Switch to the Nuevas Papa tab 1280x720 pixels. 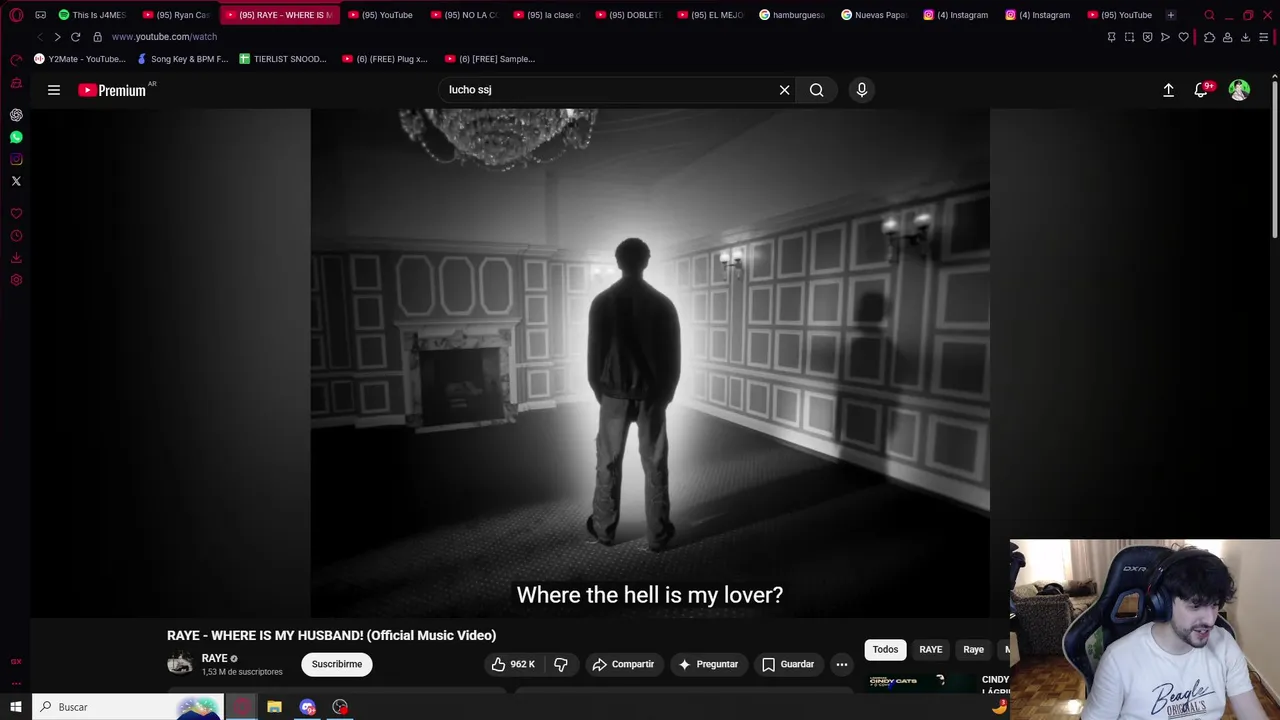pyautogui.click(x=875, y=15)
